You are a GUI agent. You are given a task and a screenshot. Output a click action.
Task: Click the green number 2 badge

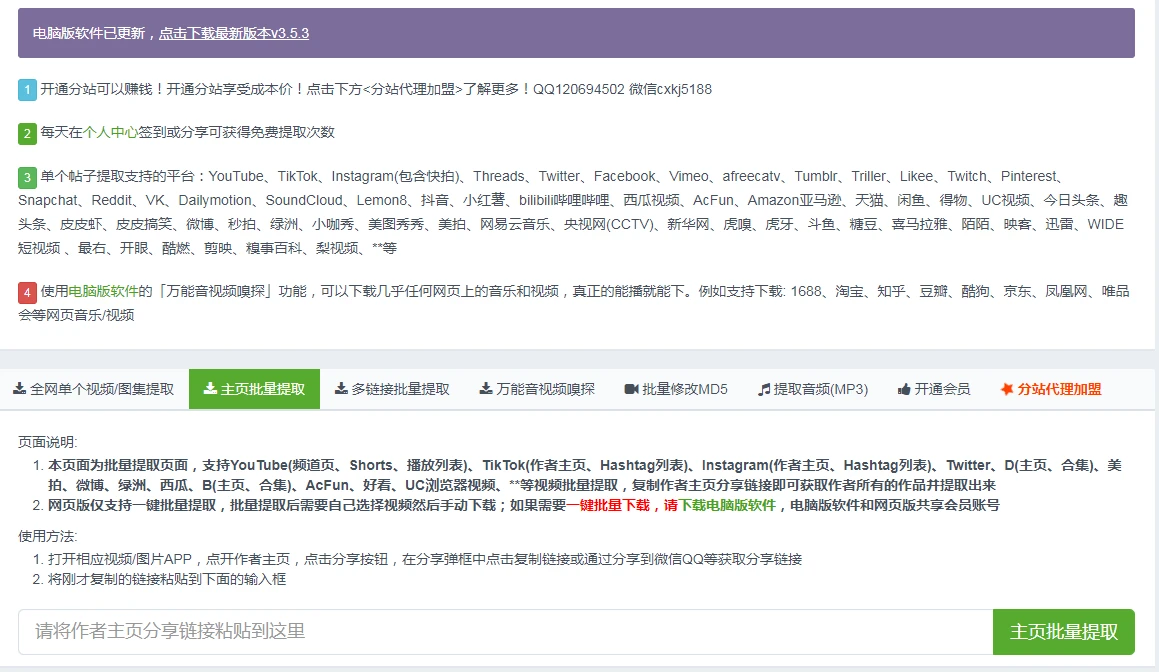27,134
